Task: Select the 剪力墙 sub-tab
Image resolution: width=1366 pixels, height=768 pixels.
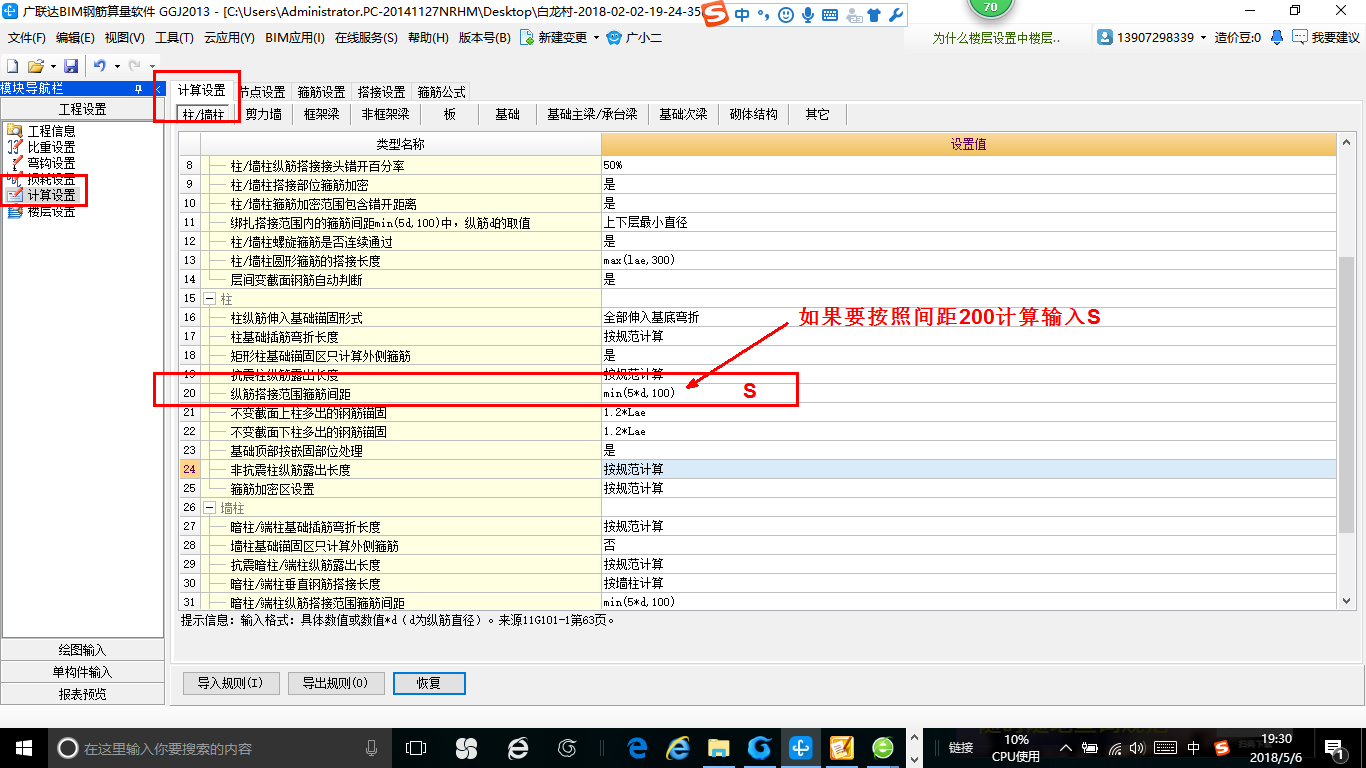Action: [264, 114]
